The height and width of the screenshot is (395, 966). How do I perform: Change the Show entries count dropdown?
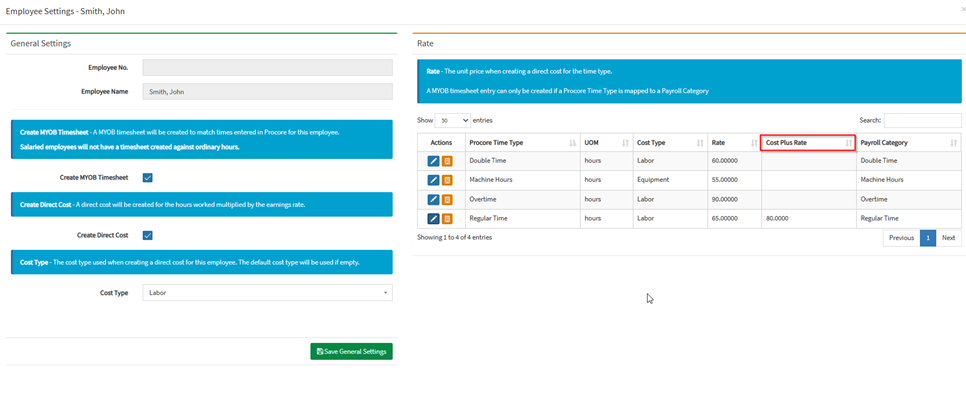coord(453,120)
